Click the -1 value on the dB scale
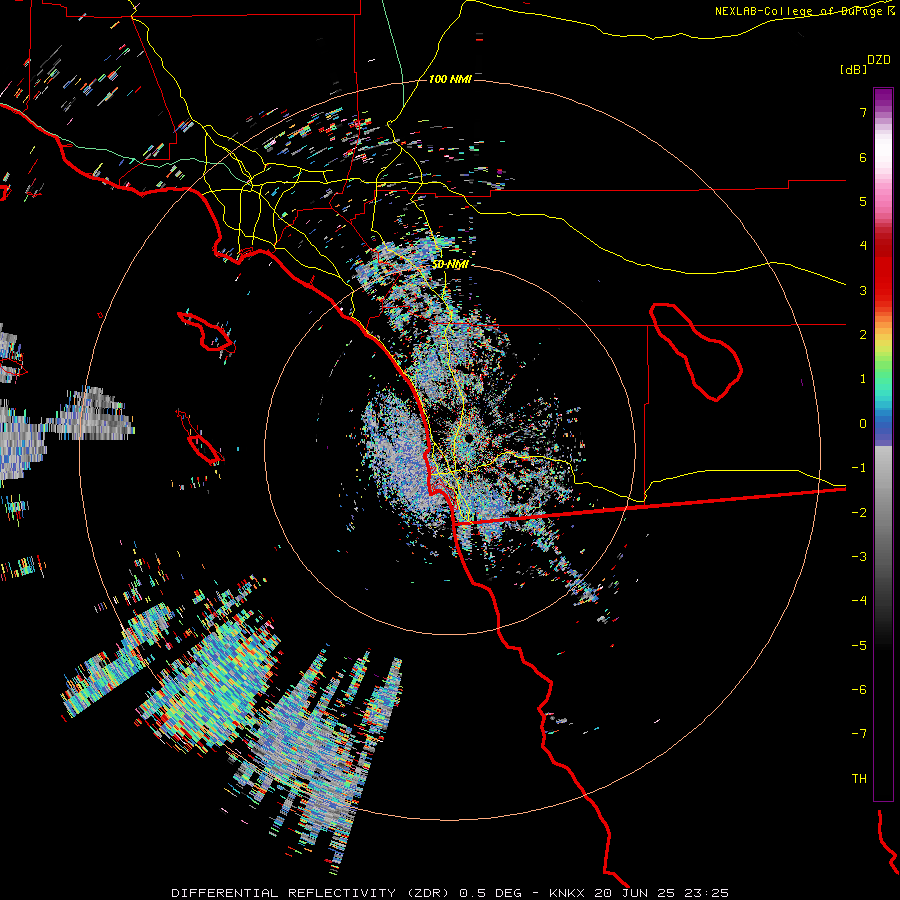This screenshot has height=900, width=900. 859,468
